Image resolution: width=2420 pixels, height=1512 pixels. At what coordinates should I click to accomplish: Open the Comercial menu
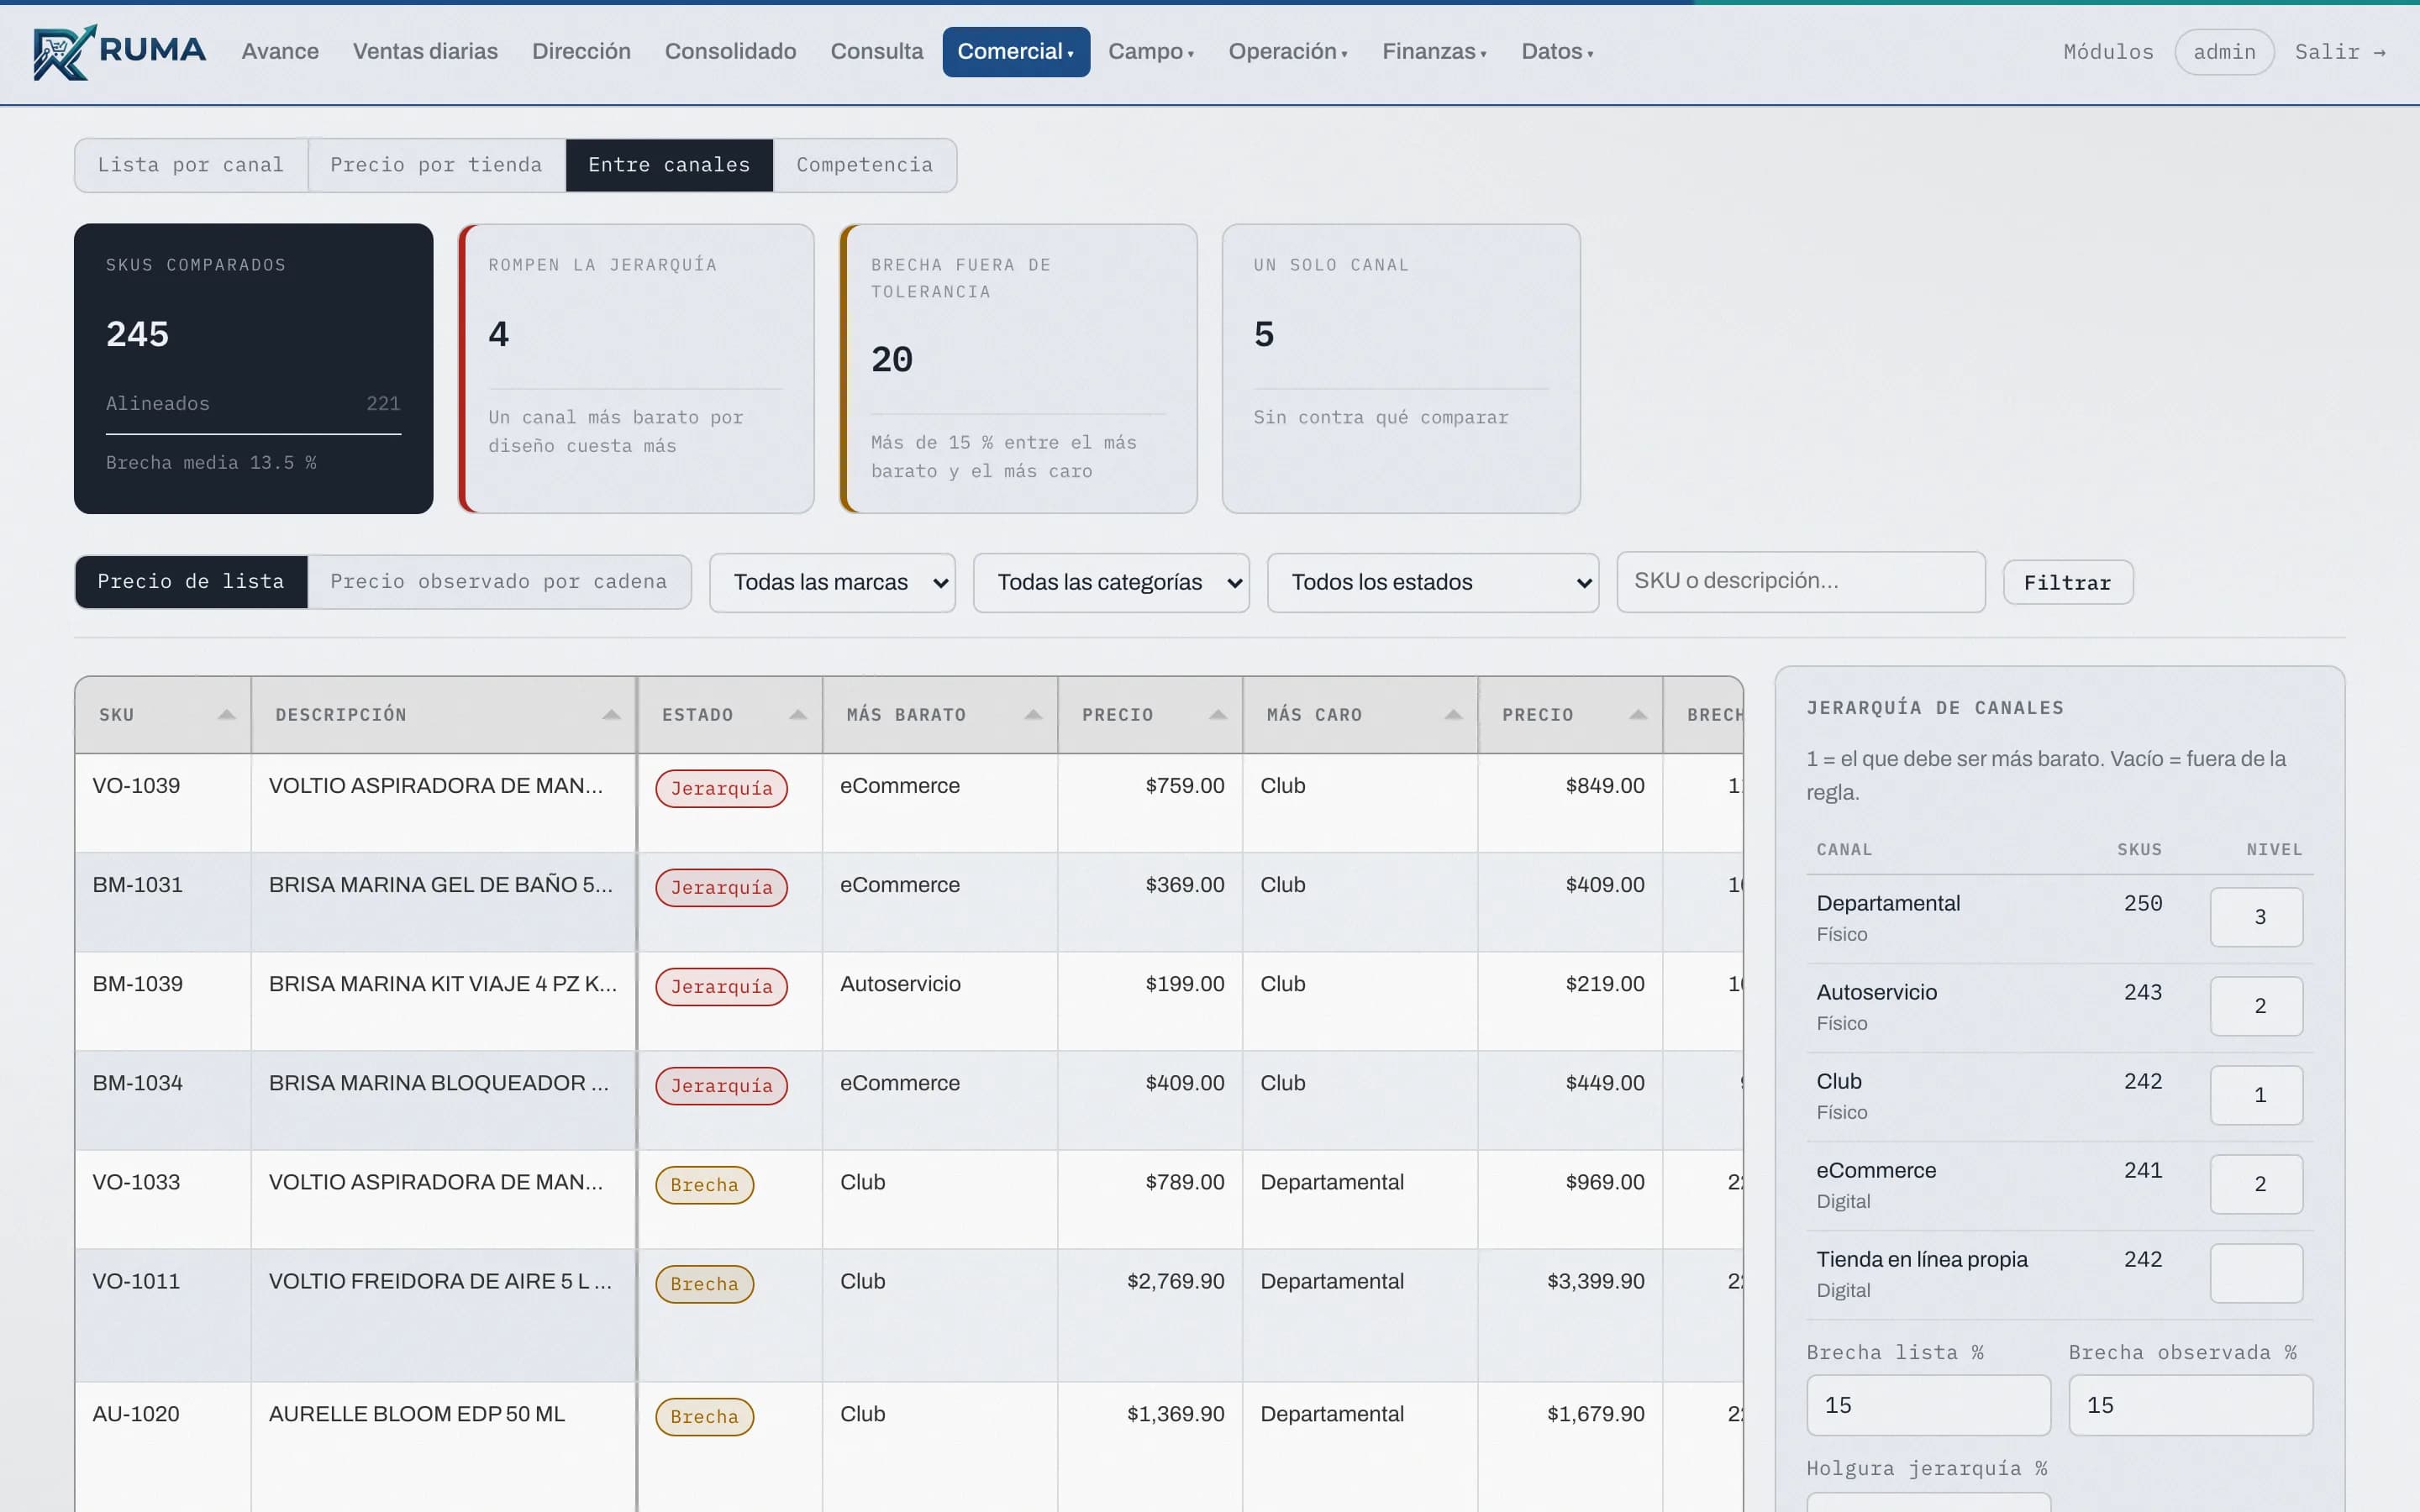(1016, 52)
